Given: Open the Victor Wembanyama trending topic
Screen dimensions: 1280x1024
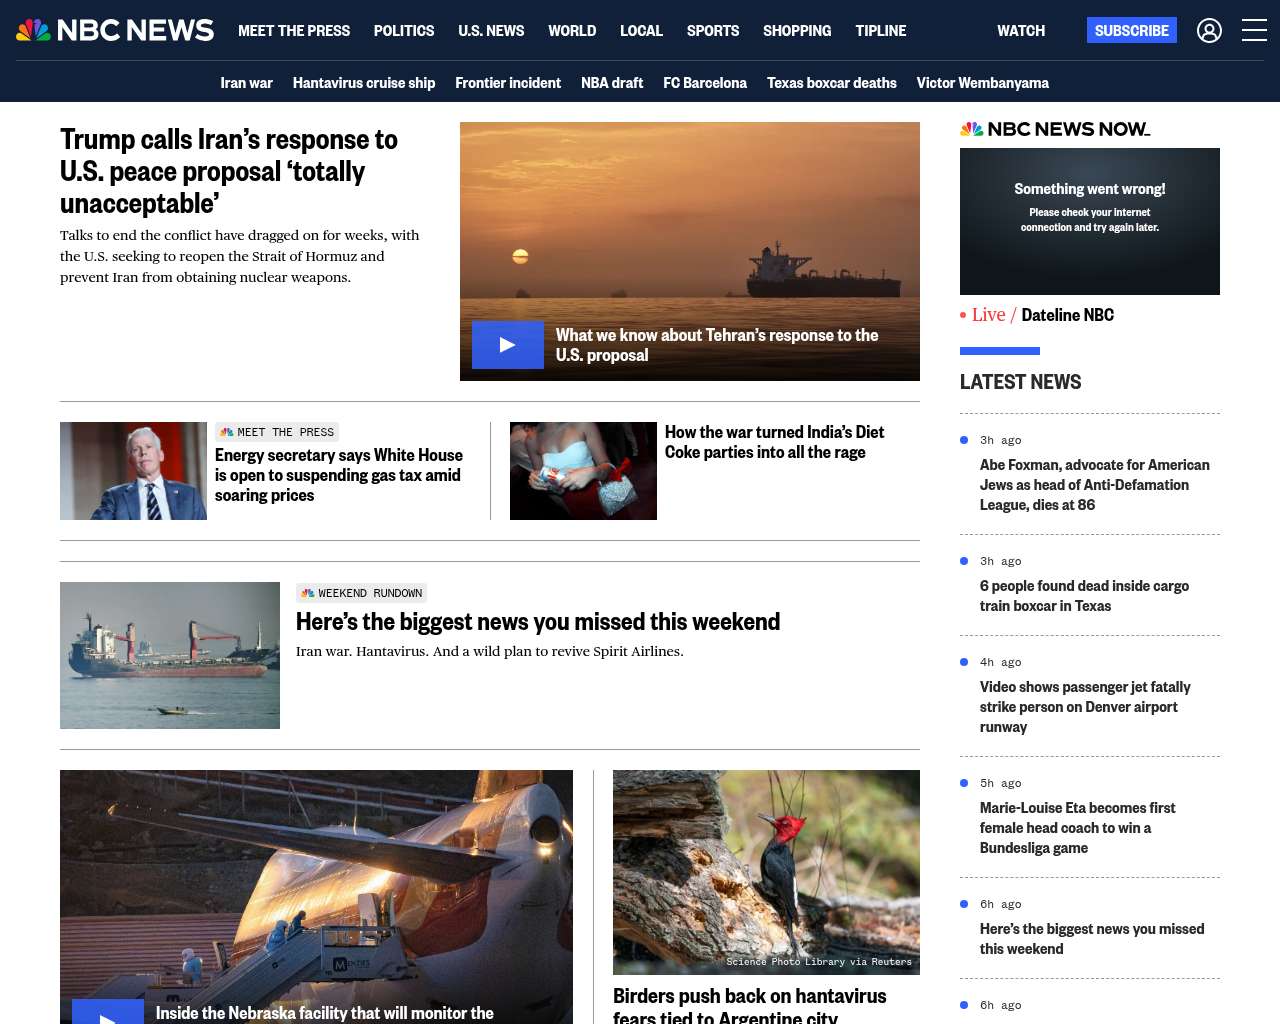Looking at the screenshot, I should pos(983,83).
